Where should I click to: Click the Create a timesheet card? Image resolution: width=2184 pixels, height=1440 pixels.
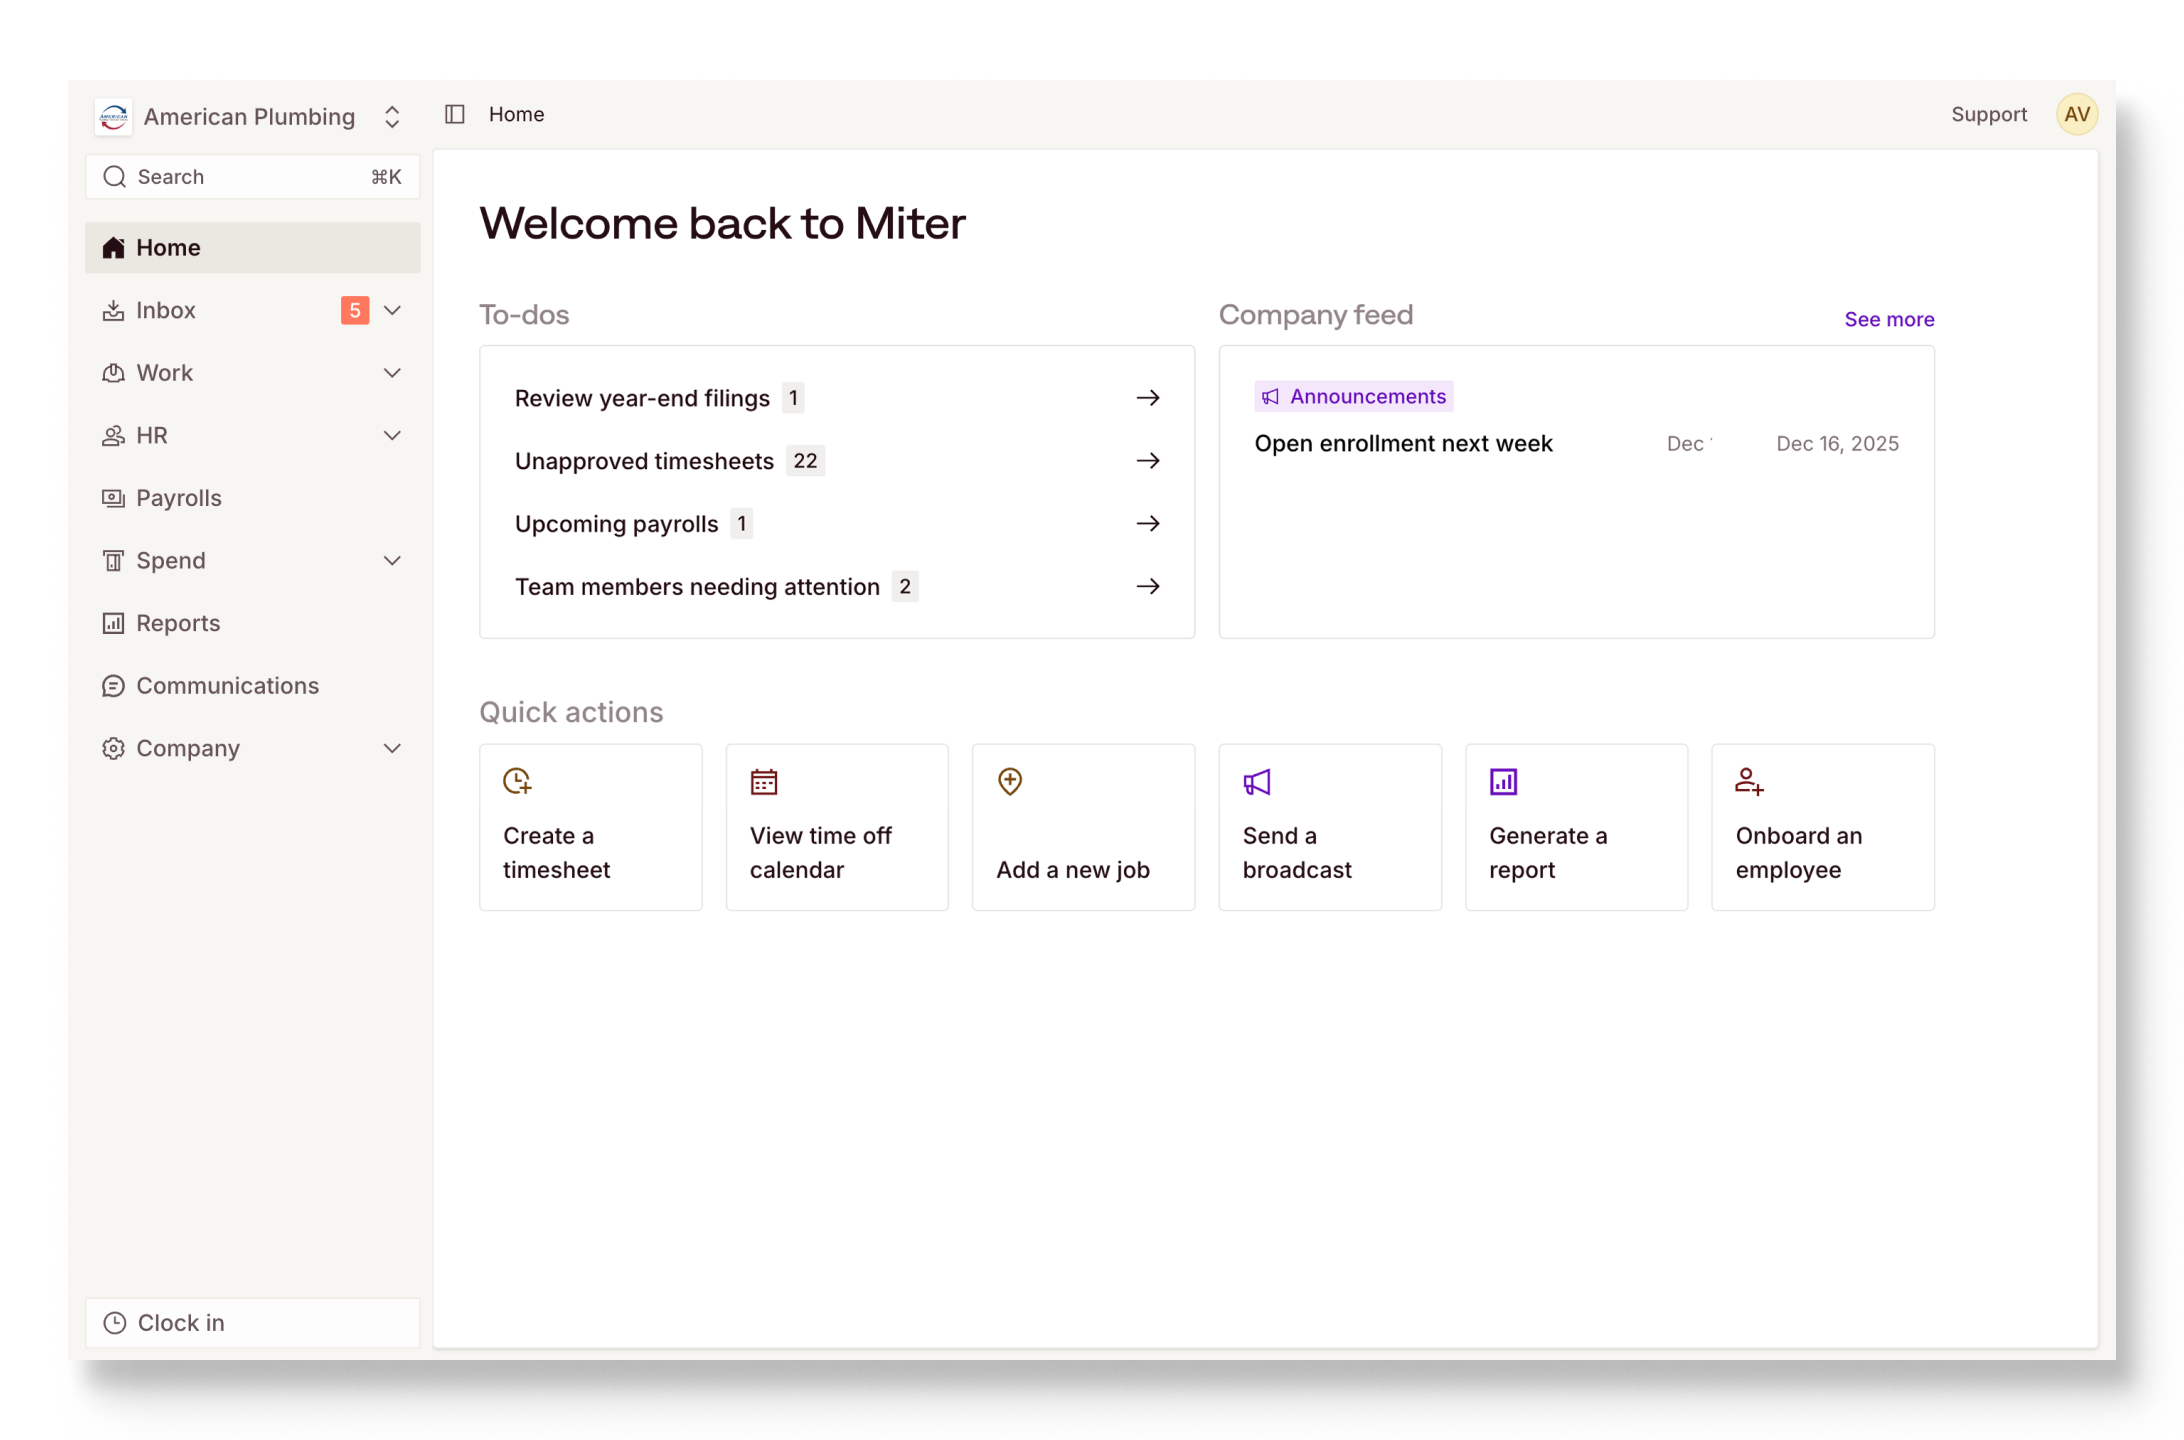point(590,827)
